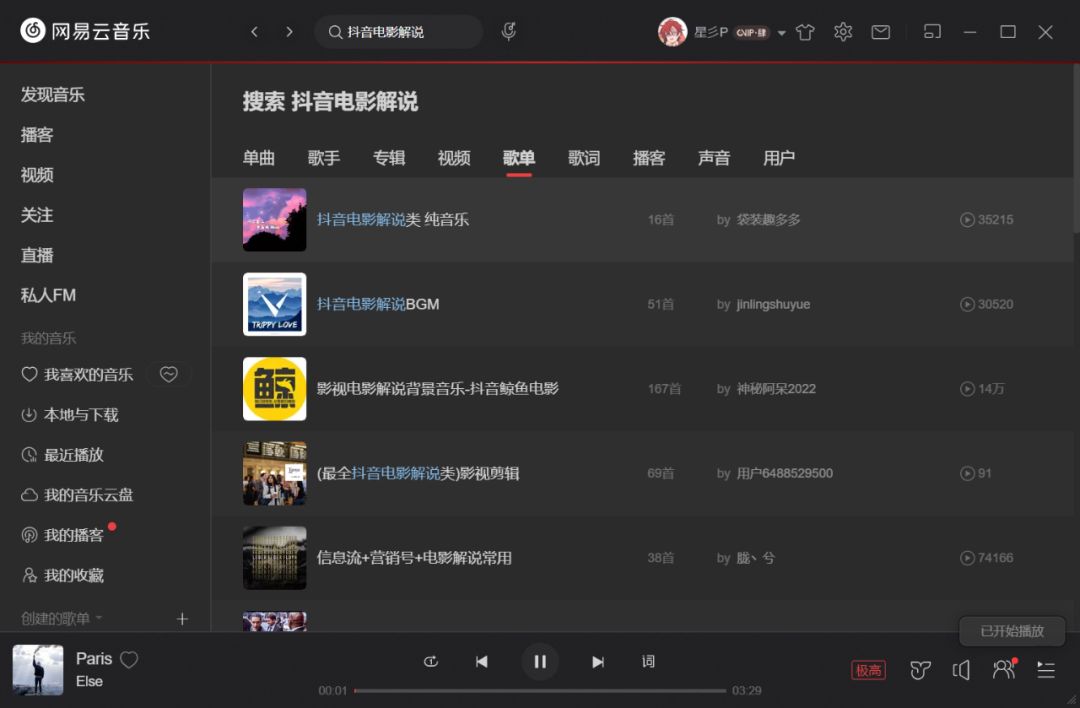Open the user avatar profile

tap(672, 32)
